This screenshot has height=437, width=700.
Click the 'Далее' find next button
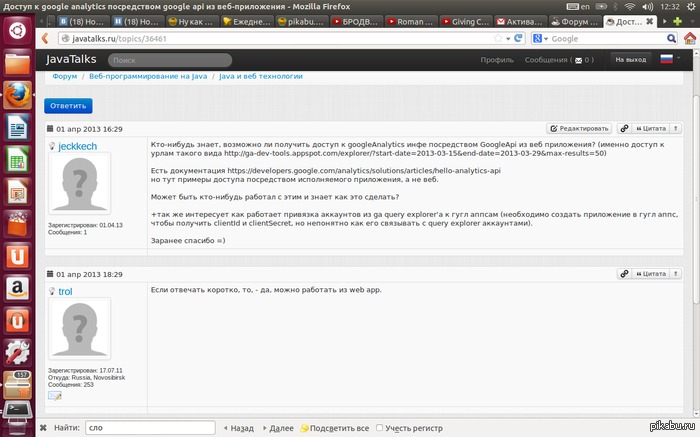coord(278,428)
